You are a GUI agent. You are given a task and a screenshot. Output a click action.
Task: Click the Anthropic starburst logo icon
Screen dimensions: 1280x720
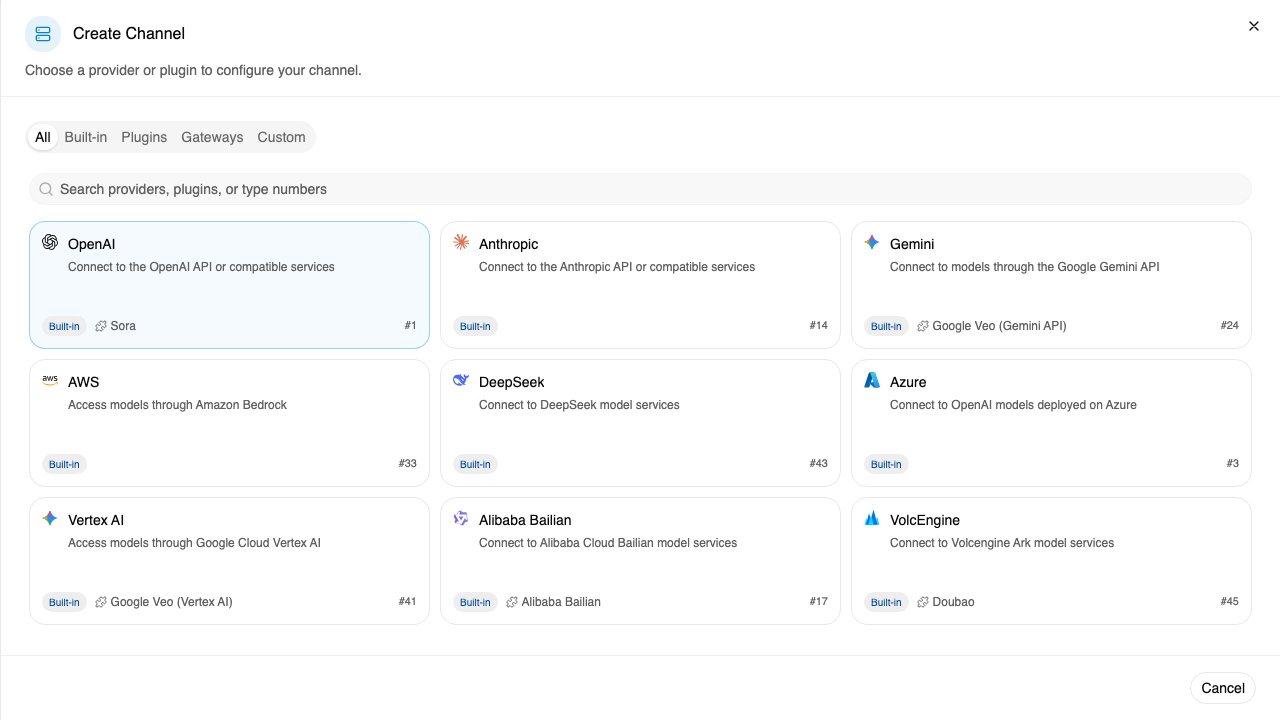tap(461, 242)
